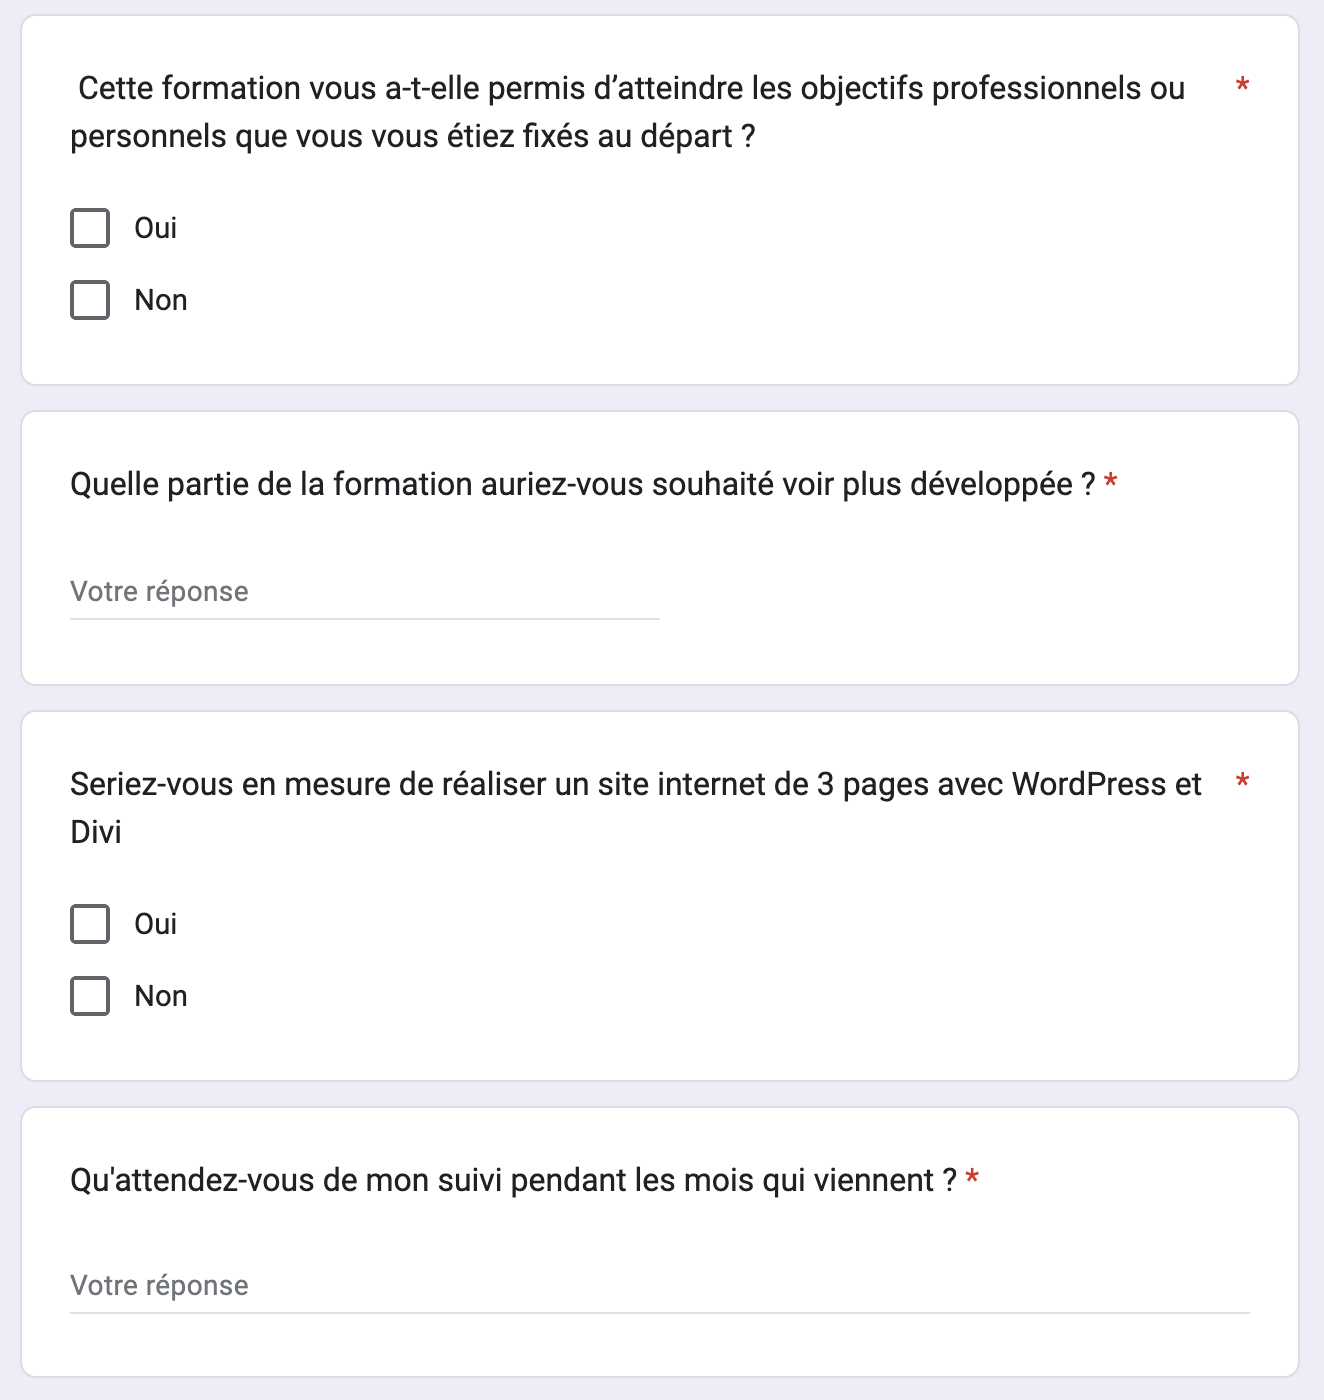Click the red asterisk on WordPress site question

(1242, 781)
